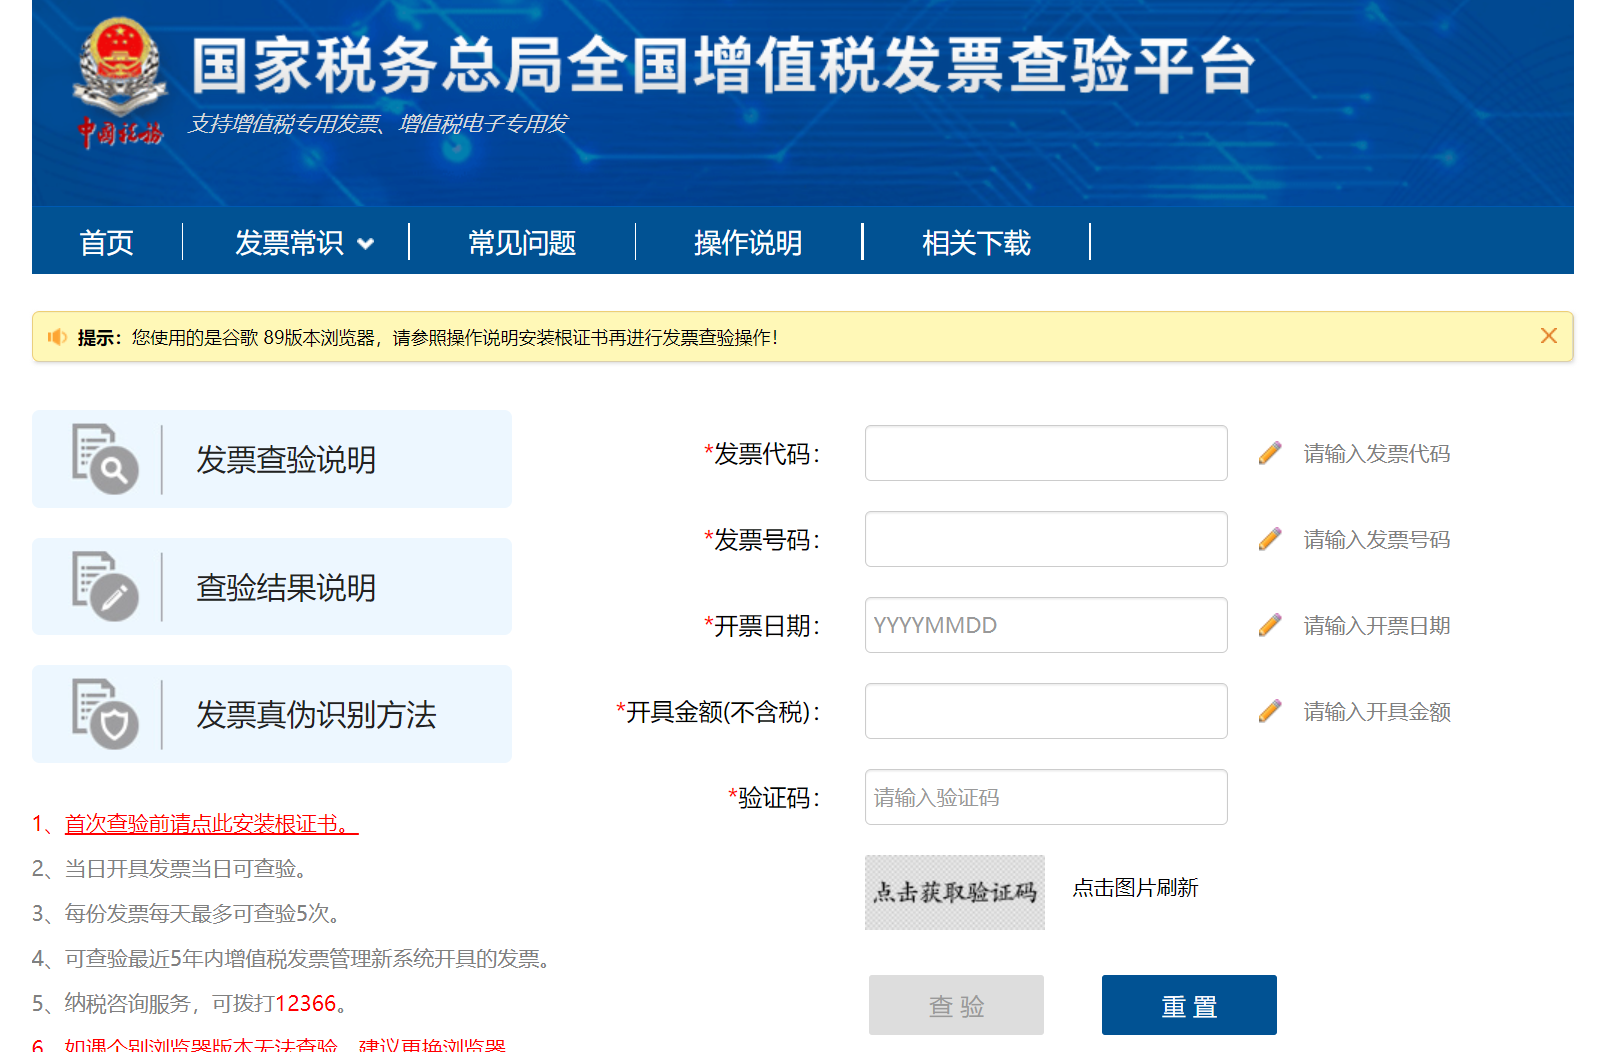The width and height of the screenshot is (1624, 1052).
Task: Focus the 发票代码 input field
Action: [x=1046, y=453]
